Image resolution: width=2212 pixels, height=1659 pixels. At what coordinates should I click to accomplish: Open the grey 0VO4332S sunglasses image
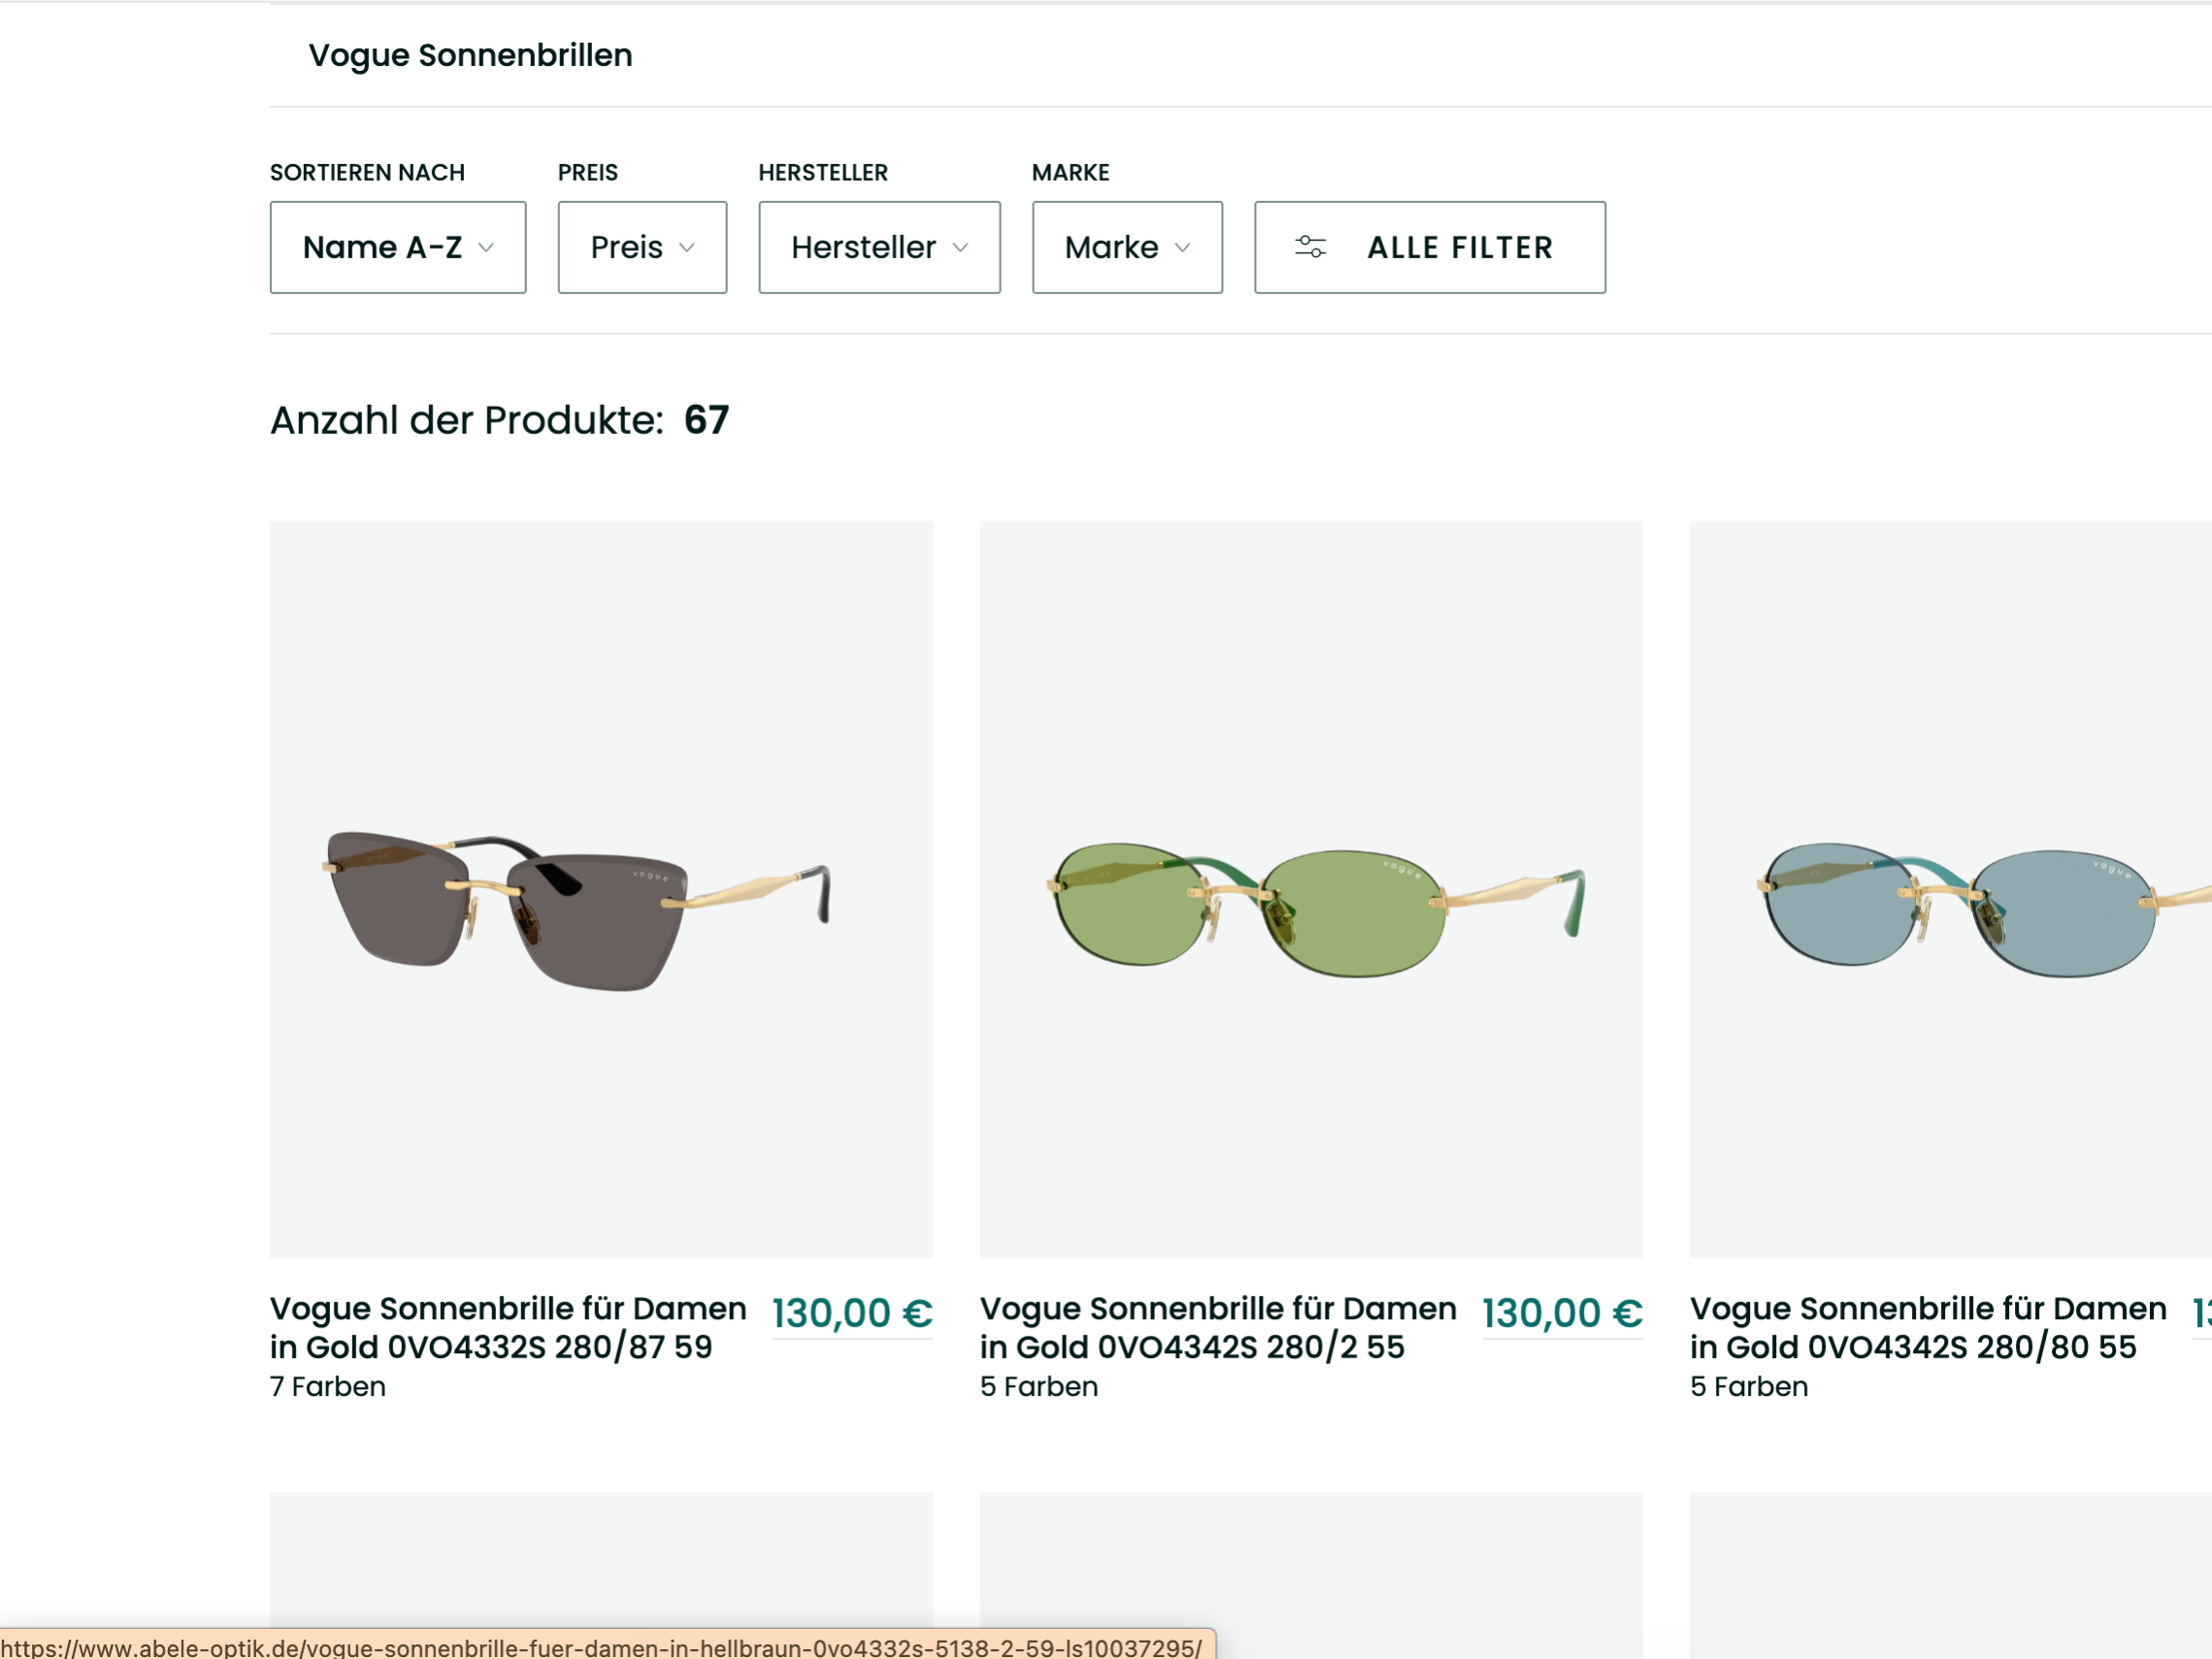pos(601,889)
